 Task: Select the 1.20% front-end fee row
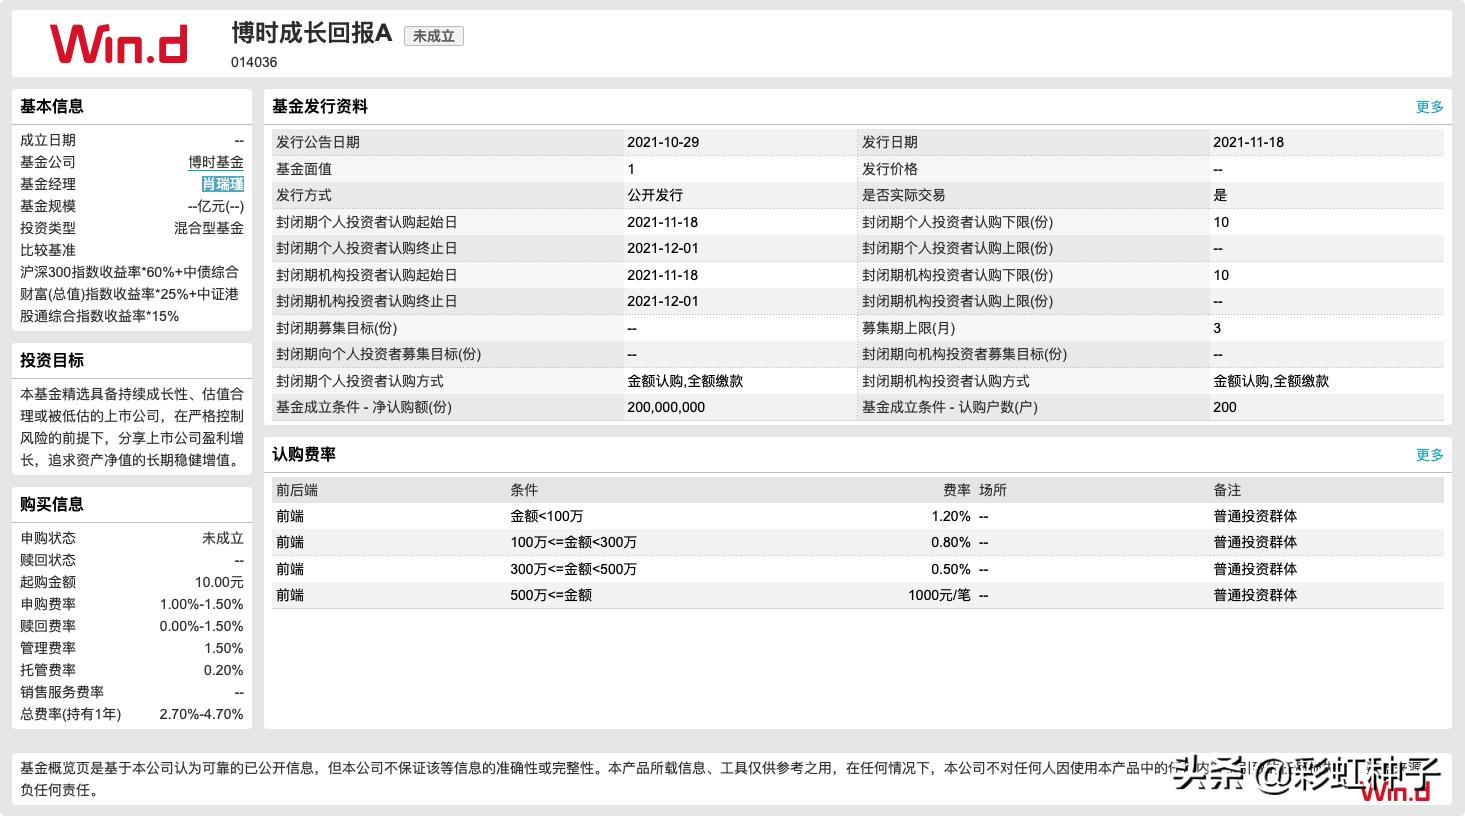pyautogui.click(x=951, y=516)
